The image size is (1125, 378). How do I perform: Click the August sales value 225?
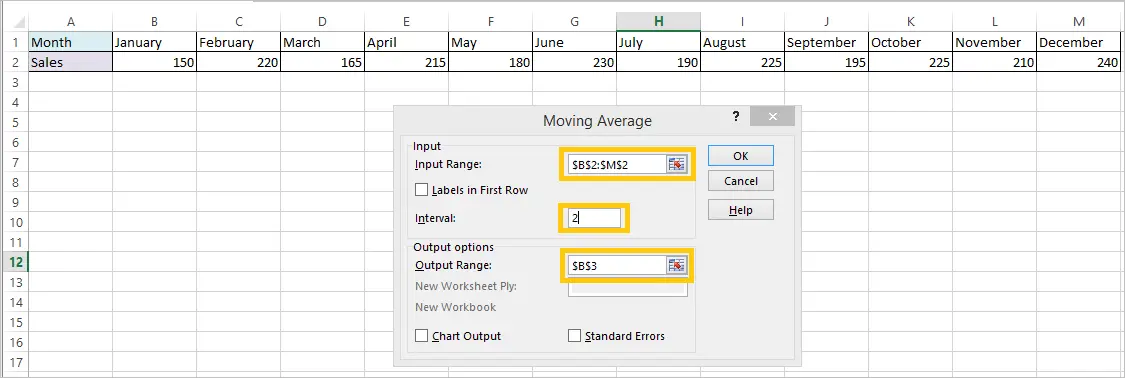point(742,62)
